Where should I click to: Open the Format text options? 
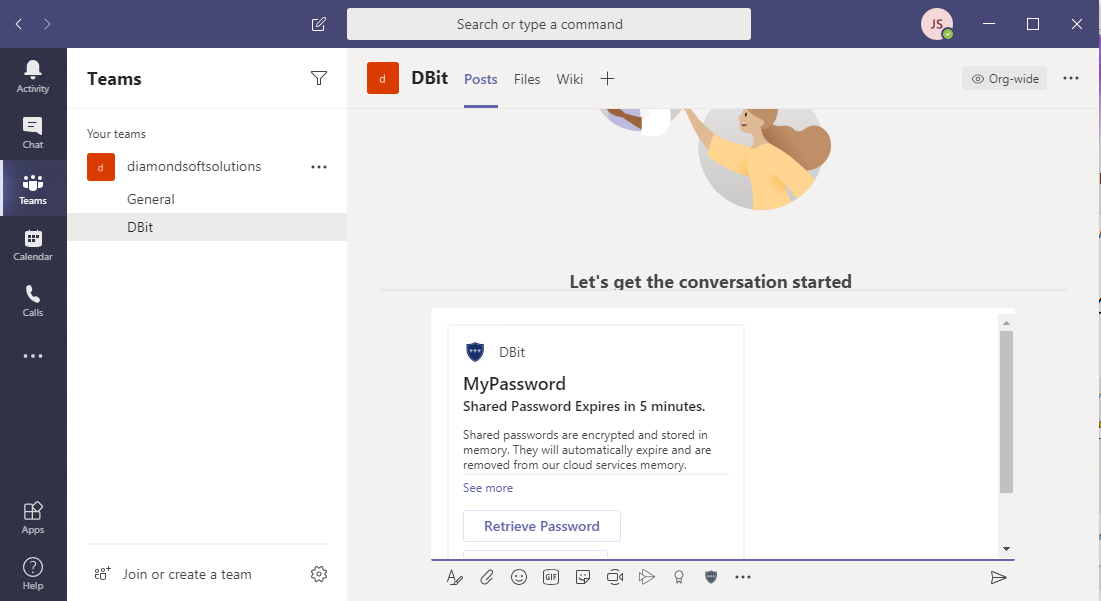point(454,577)
